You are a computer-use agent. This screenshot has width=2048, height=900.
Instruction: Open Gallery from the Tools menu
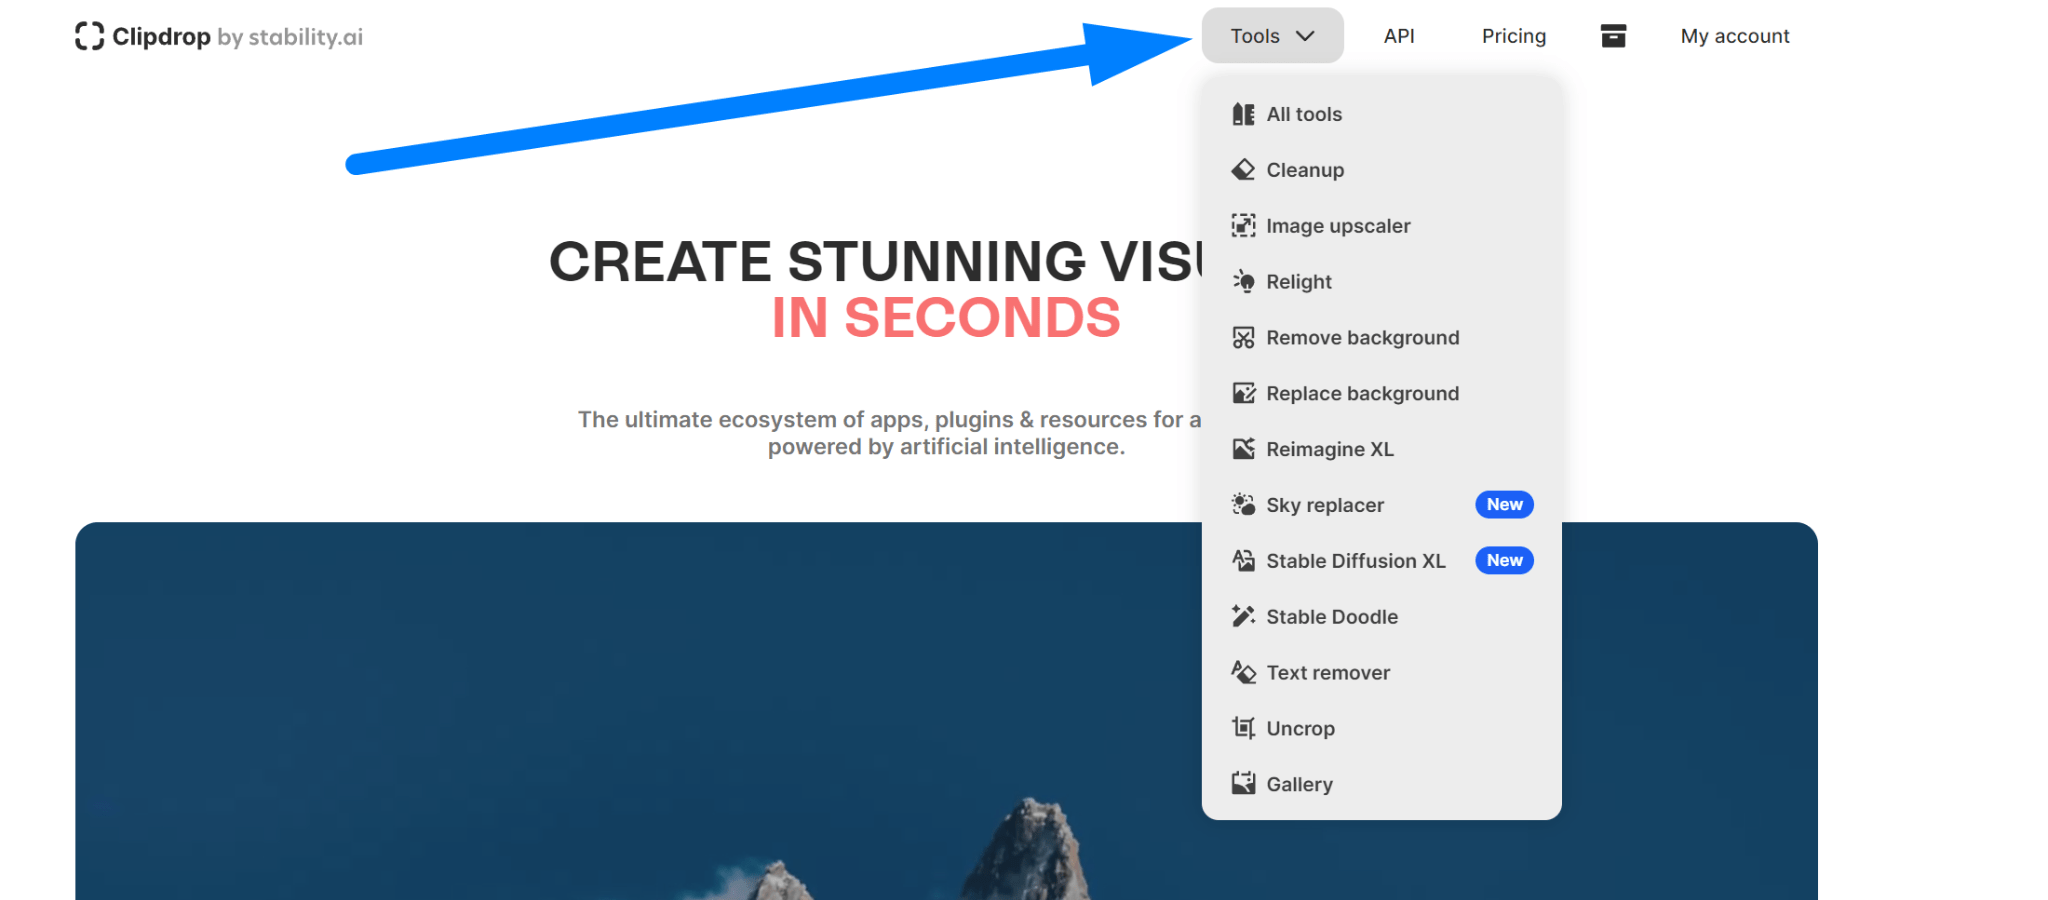click(x=1299, y=785)
